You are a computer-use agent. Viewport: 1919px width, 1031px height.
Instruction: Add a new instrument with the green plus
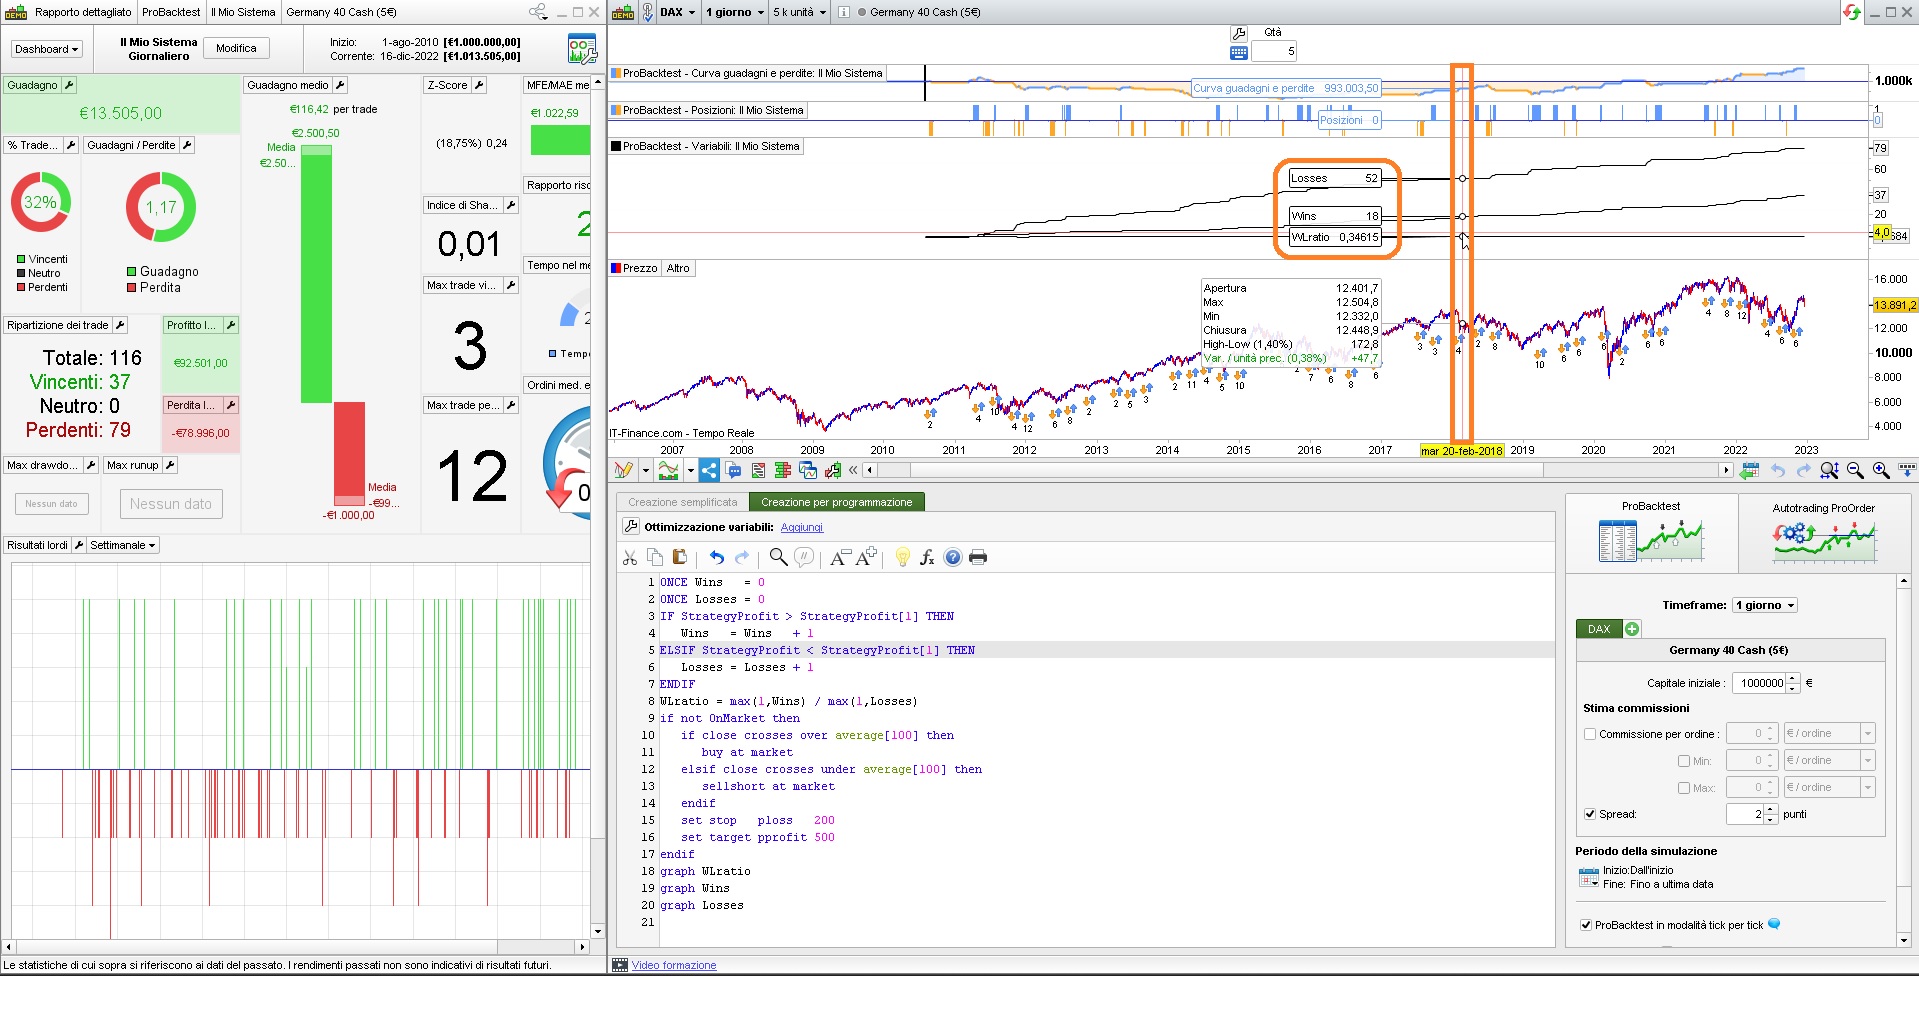click(1632, 629)
